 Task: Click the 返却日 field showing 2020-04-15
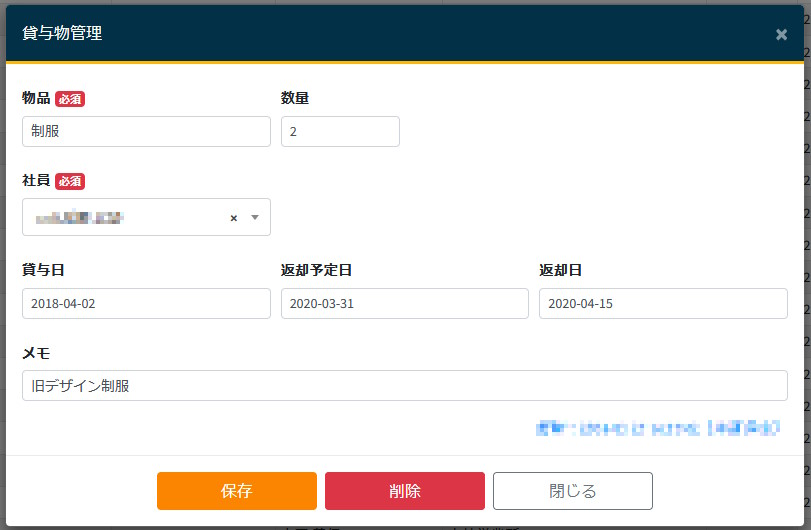[662, 303]
